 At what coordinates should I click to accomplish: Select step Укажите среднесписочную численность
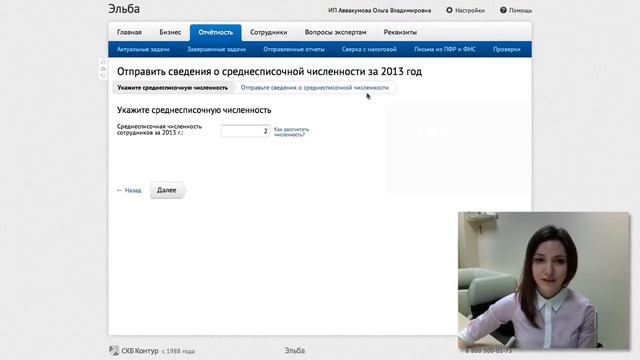point(172,88)
